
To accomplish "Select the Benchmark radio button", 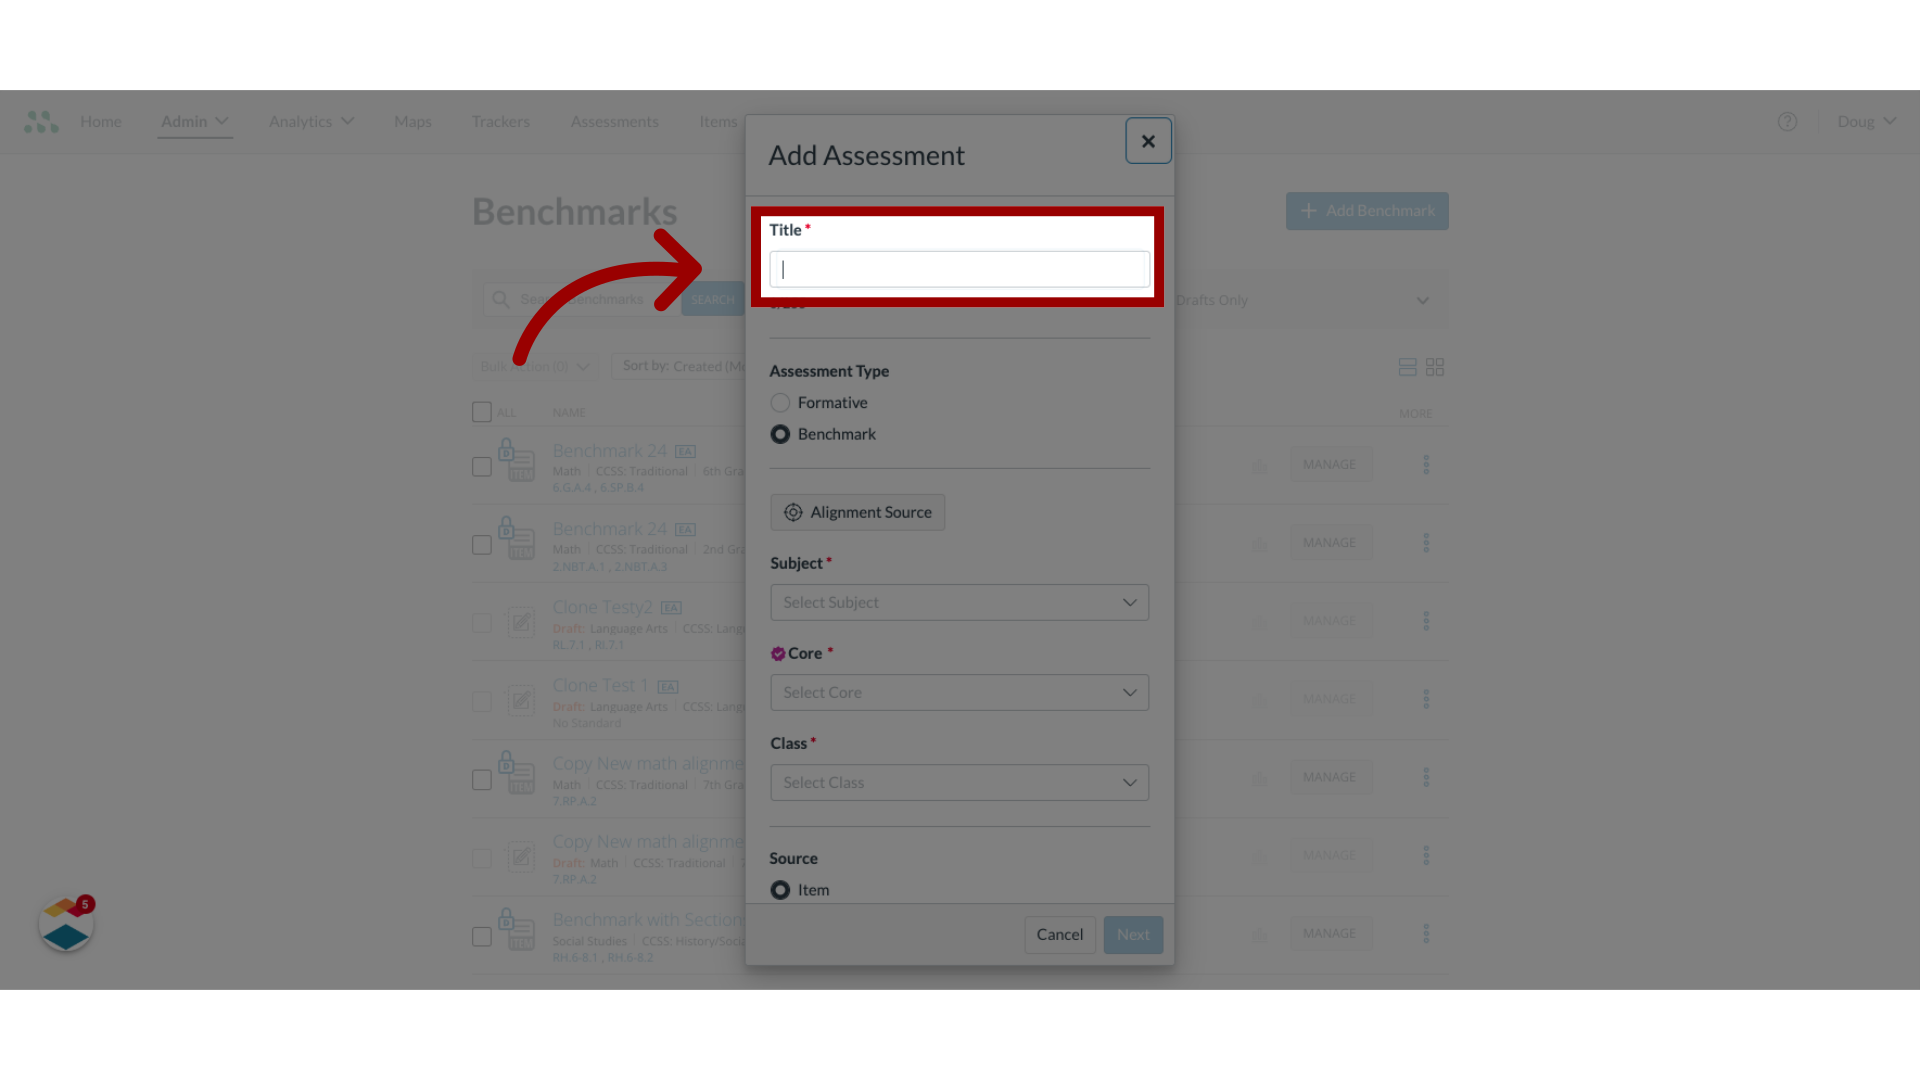I will tap(779, 434).
